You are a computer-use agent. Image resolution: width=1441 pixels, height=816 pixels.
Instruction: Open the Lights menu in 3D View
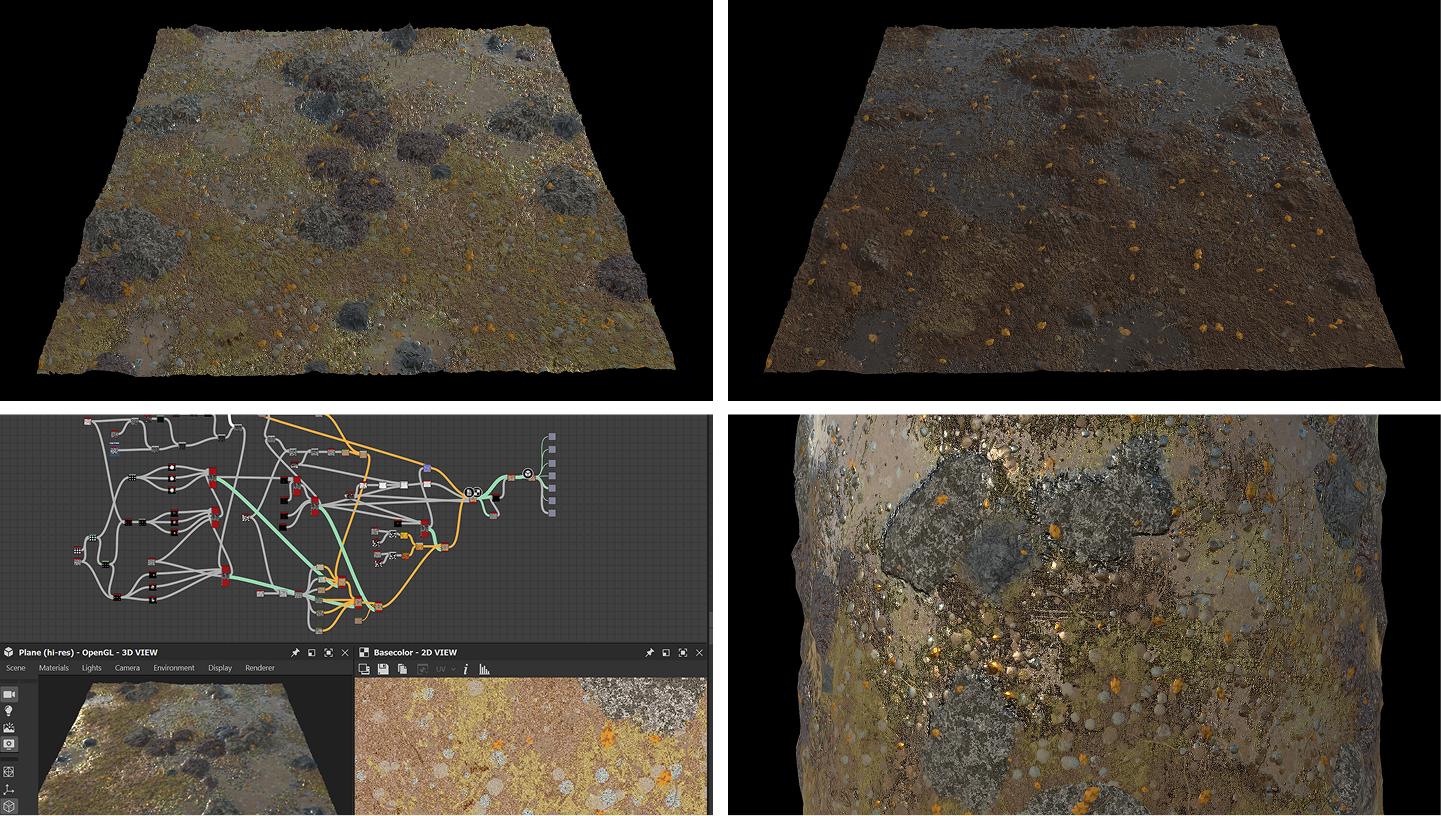[x=92, y=668]
